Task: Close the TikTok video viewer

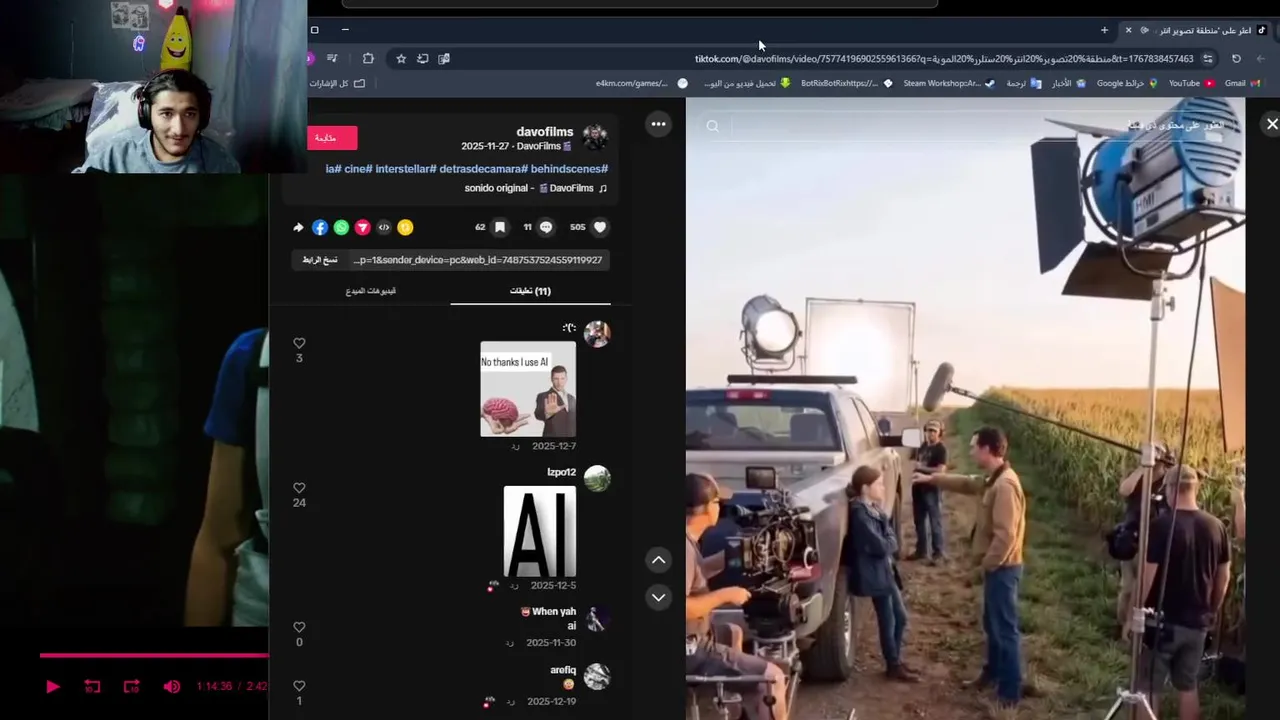Action: point(1271,124)
